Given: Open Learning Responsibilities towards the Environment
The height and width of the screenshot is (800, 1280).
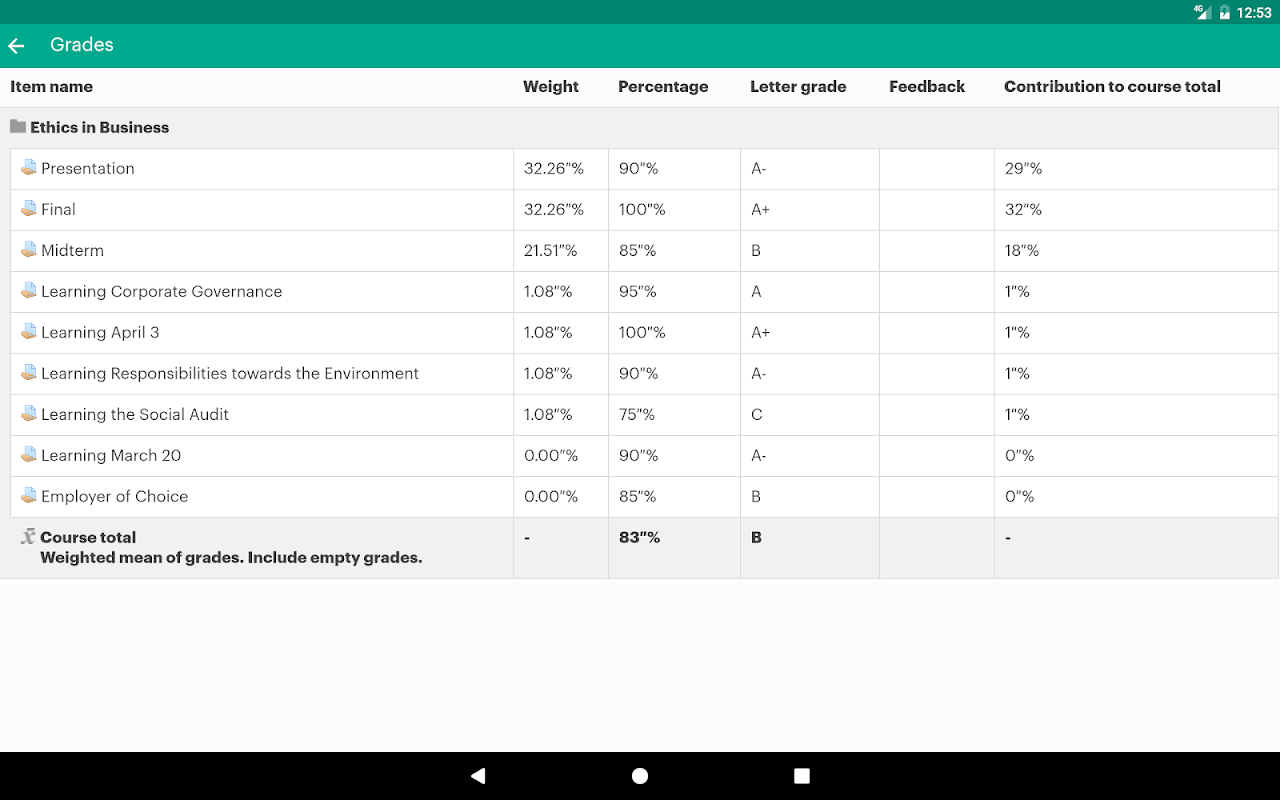Looking at the screenshot, I should [x=230, y=373].
